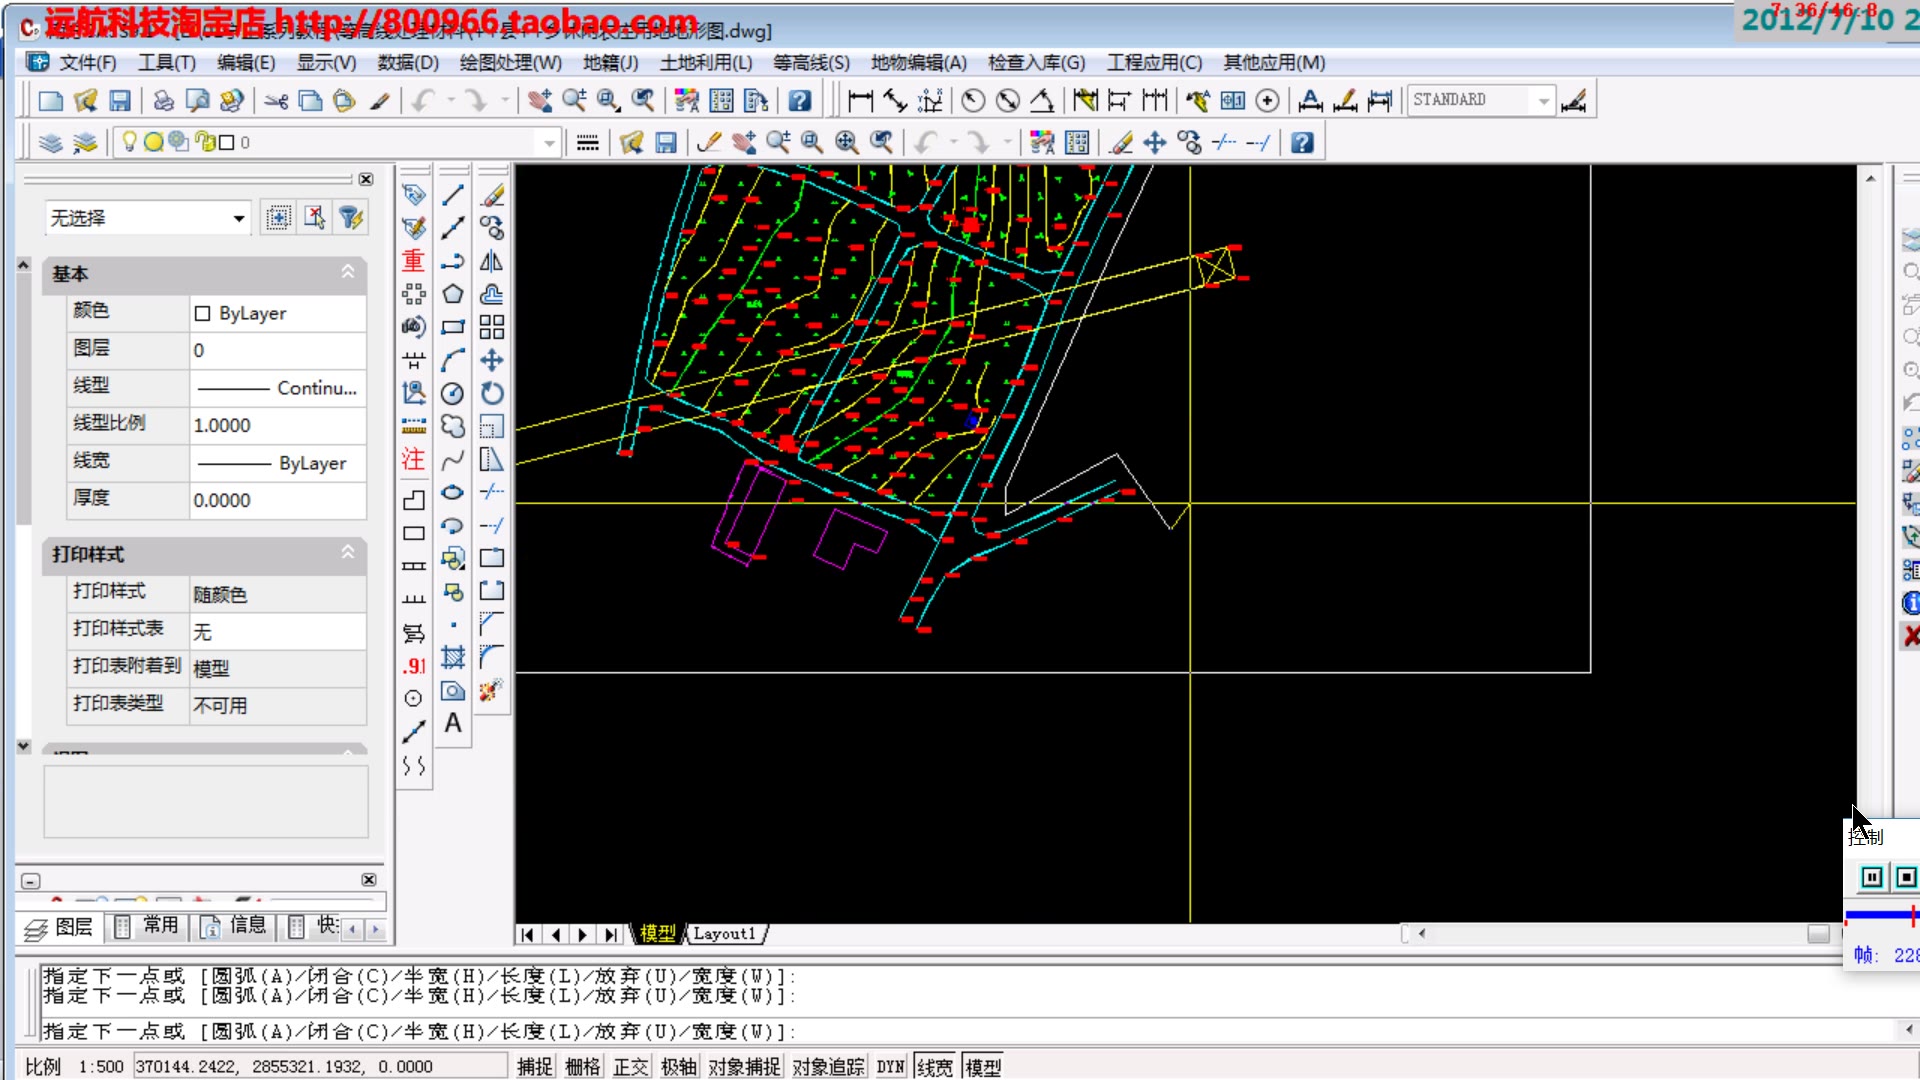Select the multiline Text A tool
This screenshot has height=1080, width=1920.
point(453,723)
